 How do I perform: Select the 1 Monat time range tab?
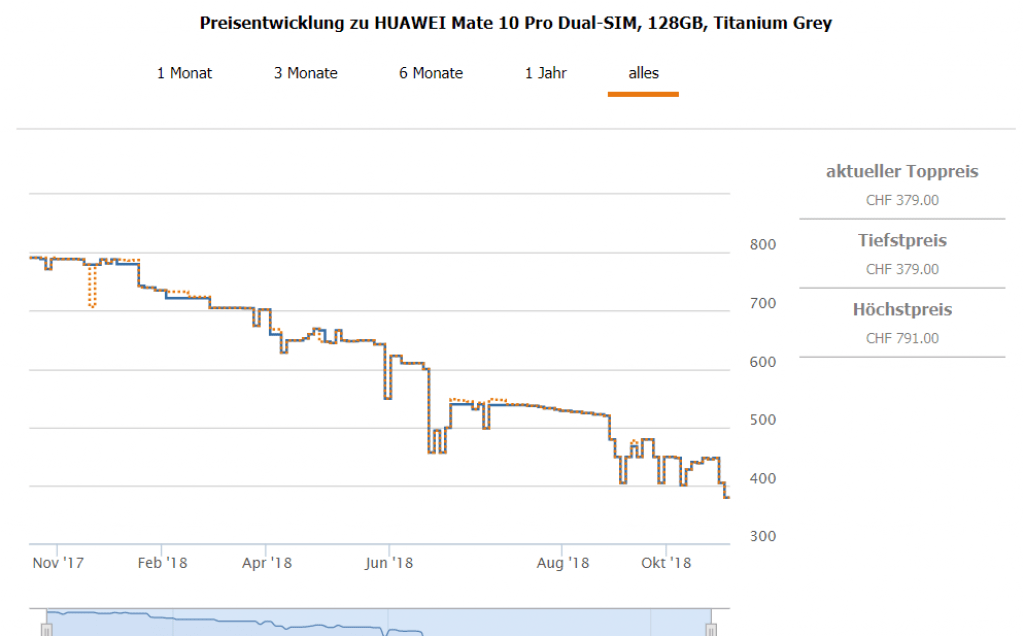pos(184,73)
